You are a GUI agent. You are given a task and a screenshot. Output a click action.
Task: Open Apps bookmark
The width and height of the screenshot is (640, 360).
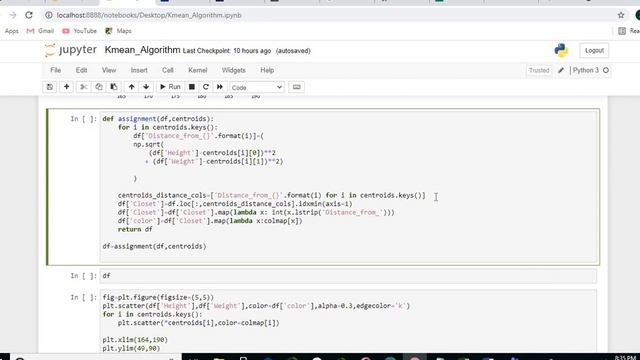(12, 31)
